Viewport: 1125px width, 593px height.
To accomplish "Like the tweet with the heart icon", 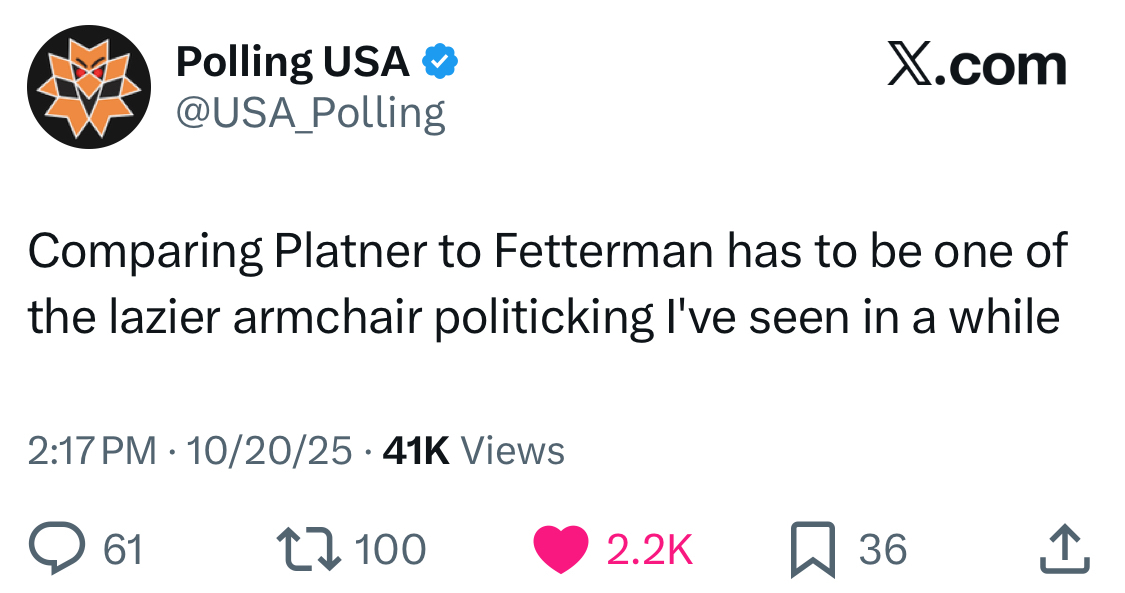I will click(x=563, y=549).
